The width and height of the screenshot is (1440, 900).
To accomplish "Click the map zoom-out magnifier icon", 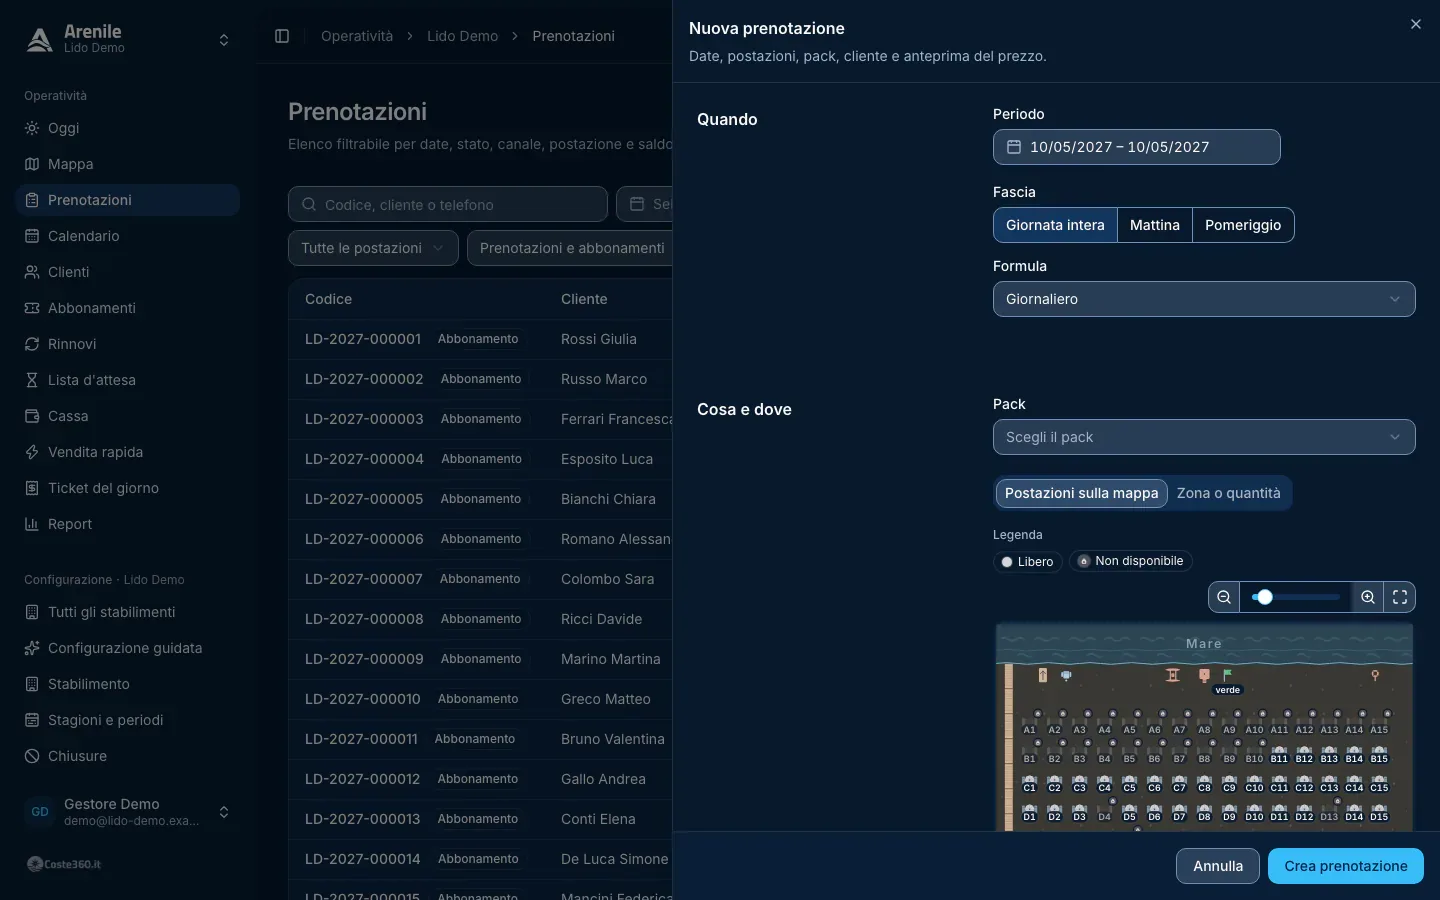I will [1224, 597].
